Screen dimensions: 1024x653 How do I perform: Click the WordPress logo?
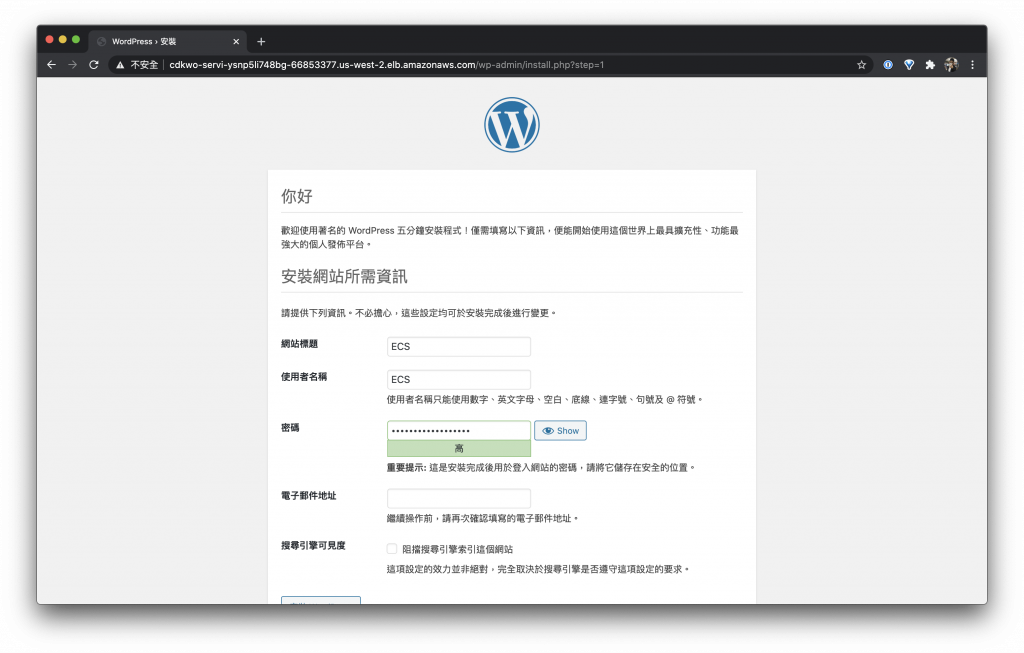click(x=512, y=125)
